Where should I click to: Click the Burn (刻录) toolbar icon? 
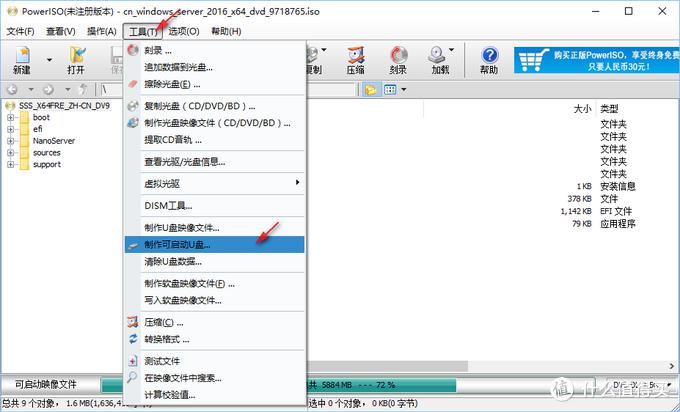tap(398, 60)
